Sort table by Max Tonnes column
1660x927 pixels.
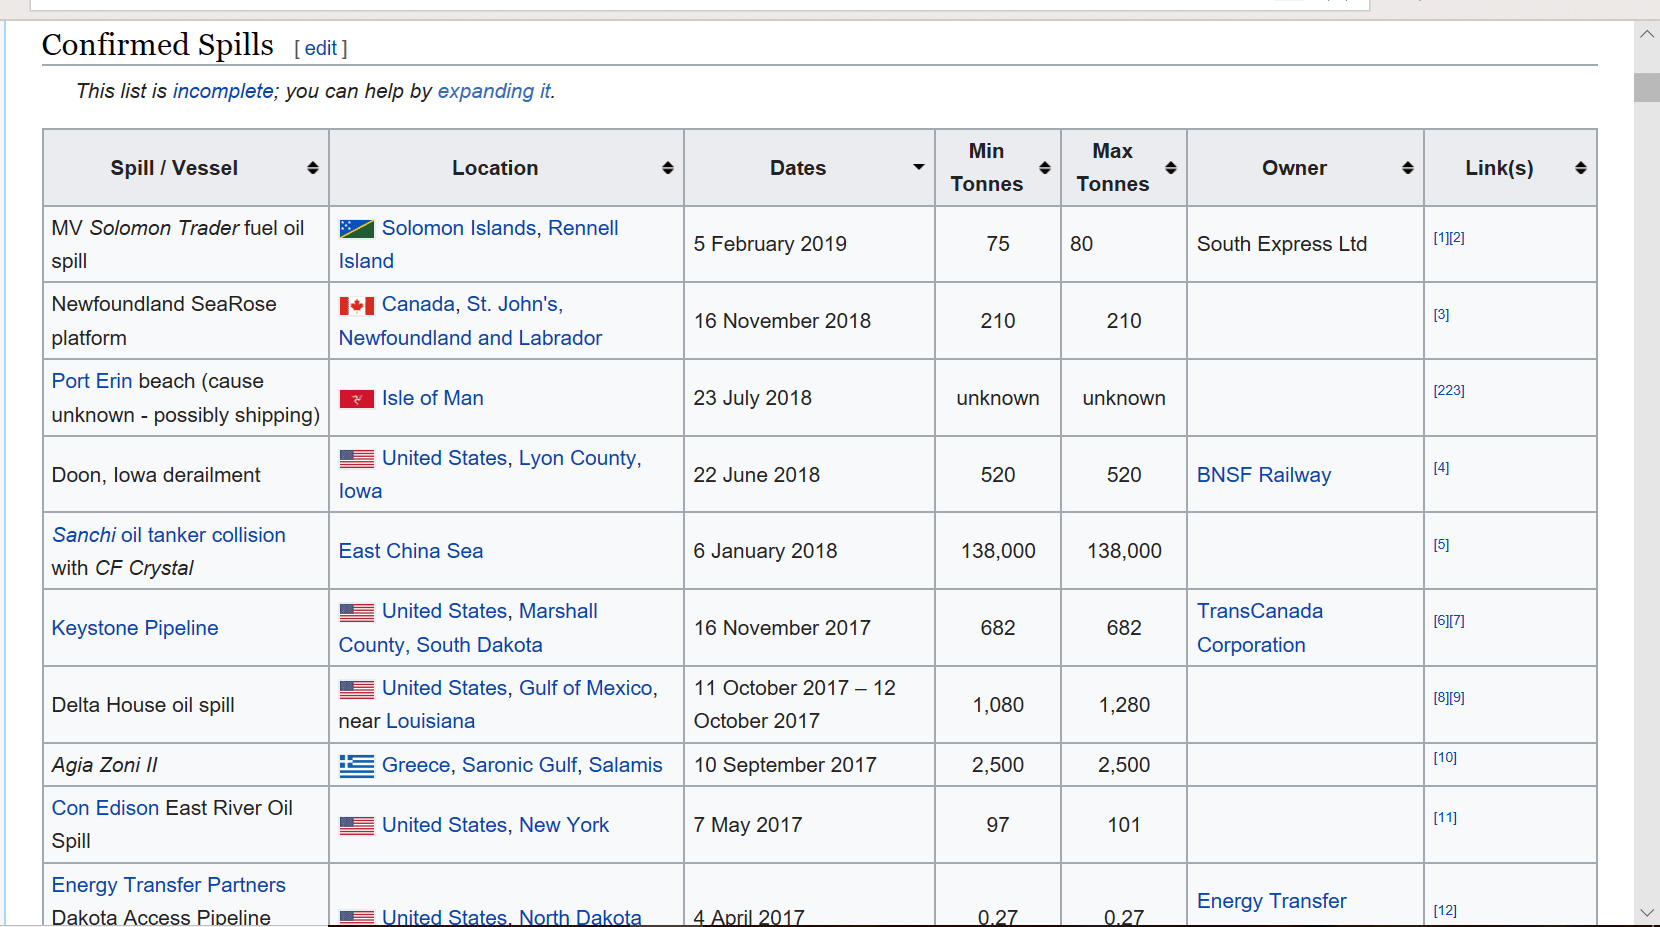pyautogui.click(x=1170, y=168)
